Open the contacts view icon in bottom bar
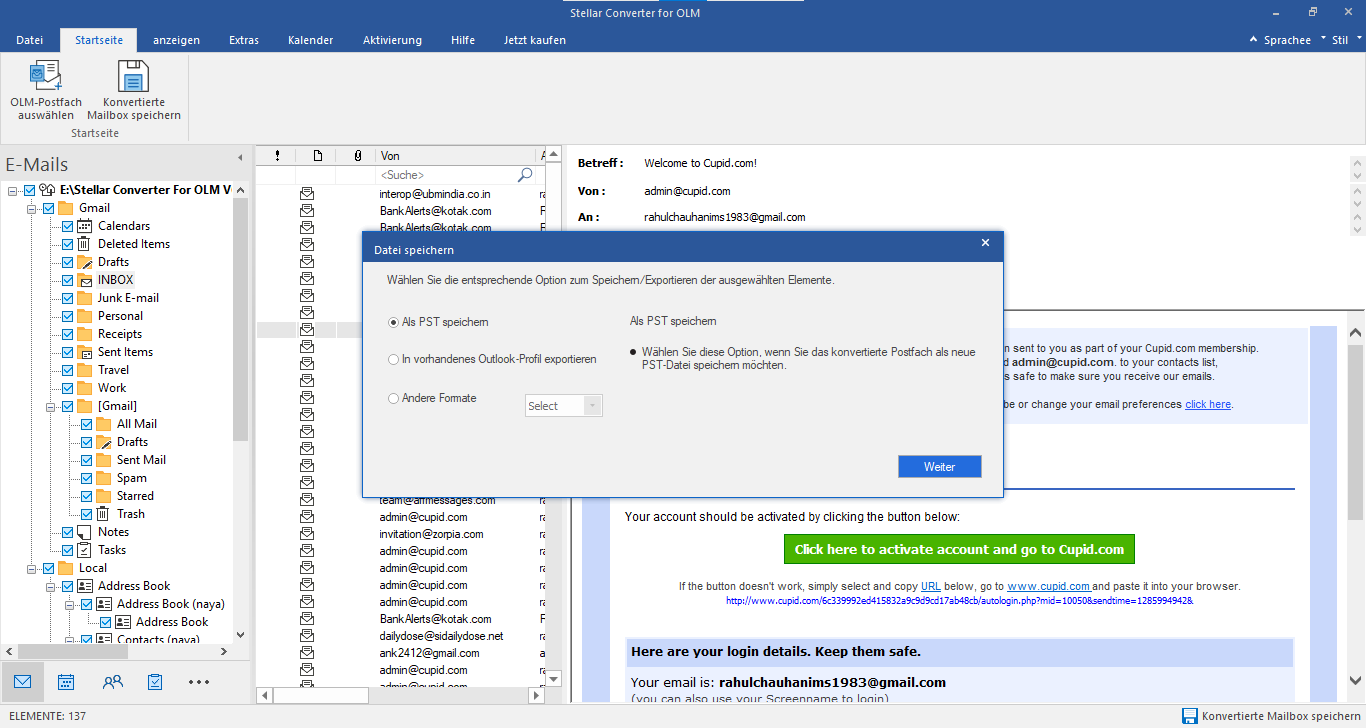 (x=112, y=682)
